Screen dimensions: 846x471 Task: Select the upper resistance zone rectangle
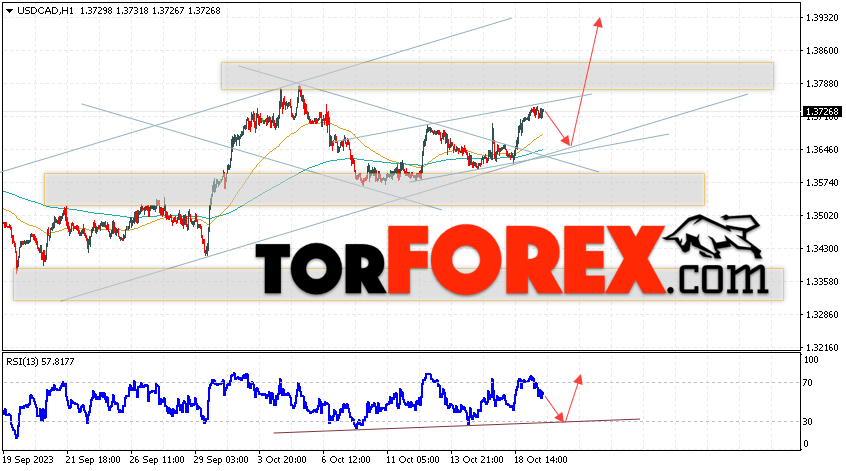click(x=497, y=76)
